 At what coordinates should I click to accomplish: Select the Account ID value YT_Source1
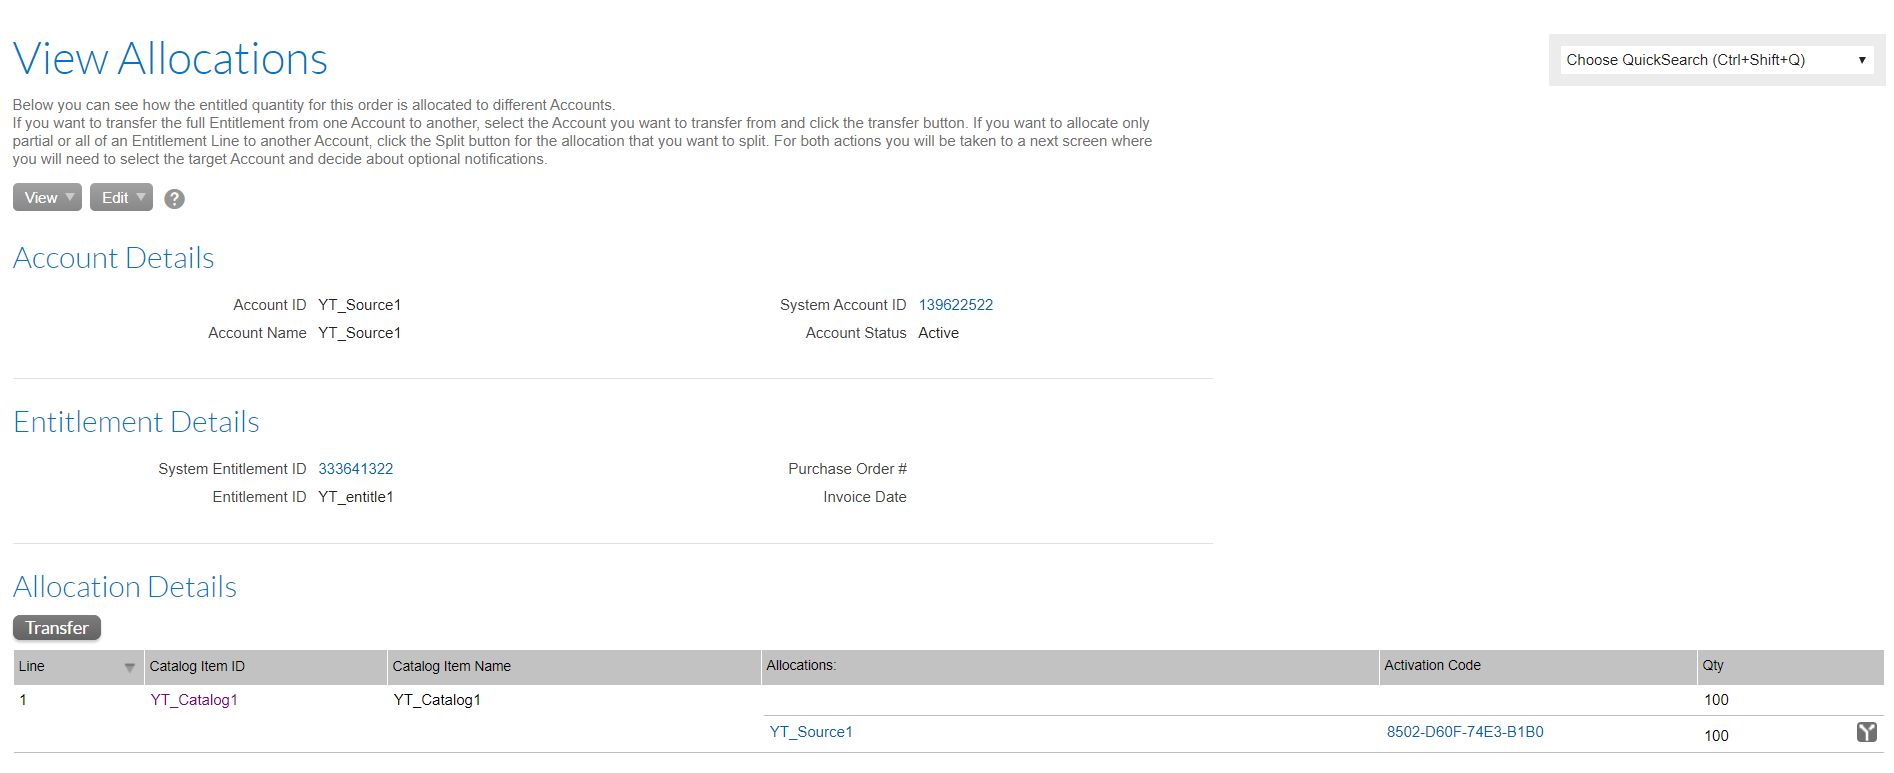(360, 305)
